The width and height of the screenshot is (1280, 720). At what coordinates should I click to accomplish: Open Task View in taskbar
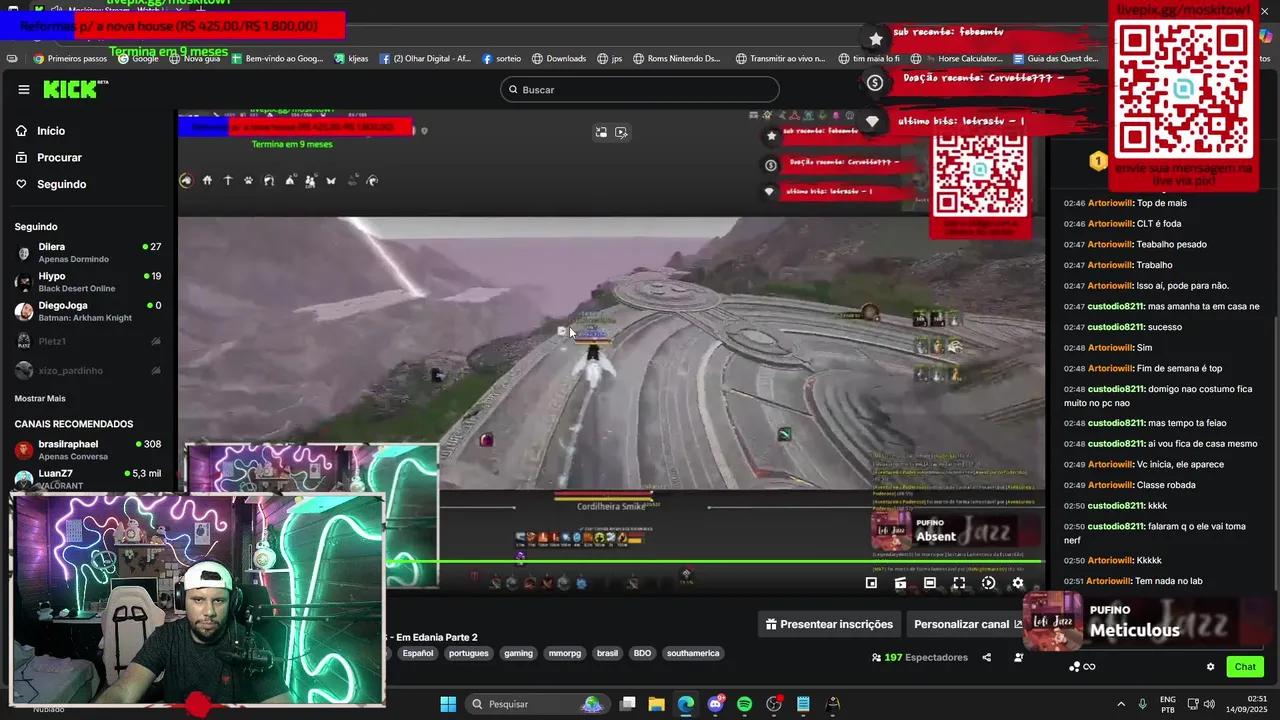[x=627, y=704]
